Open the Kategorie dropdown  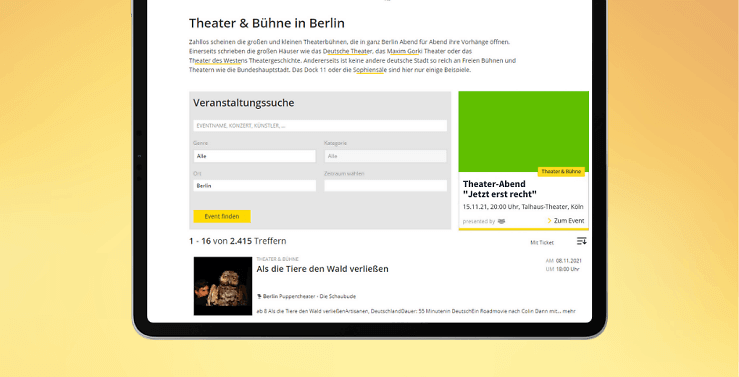(386, 156)
